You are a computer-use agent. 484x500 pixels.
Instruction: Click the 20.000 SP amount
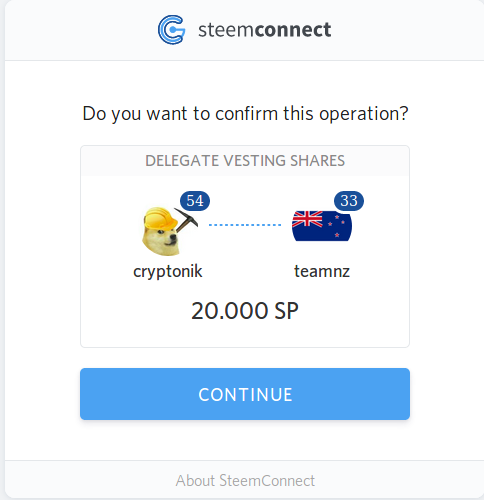(245, 311)
